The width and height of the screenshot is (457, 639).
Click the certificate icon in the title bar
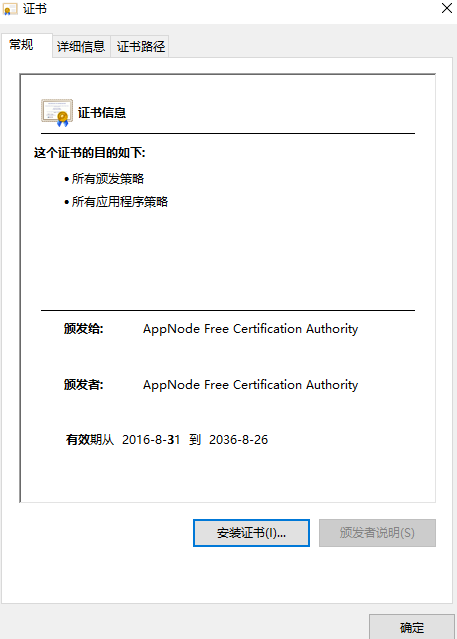click(x=10, y=9)
